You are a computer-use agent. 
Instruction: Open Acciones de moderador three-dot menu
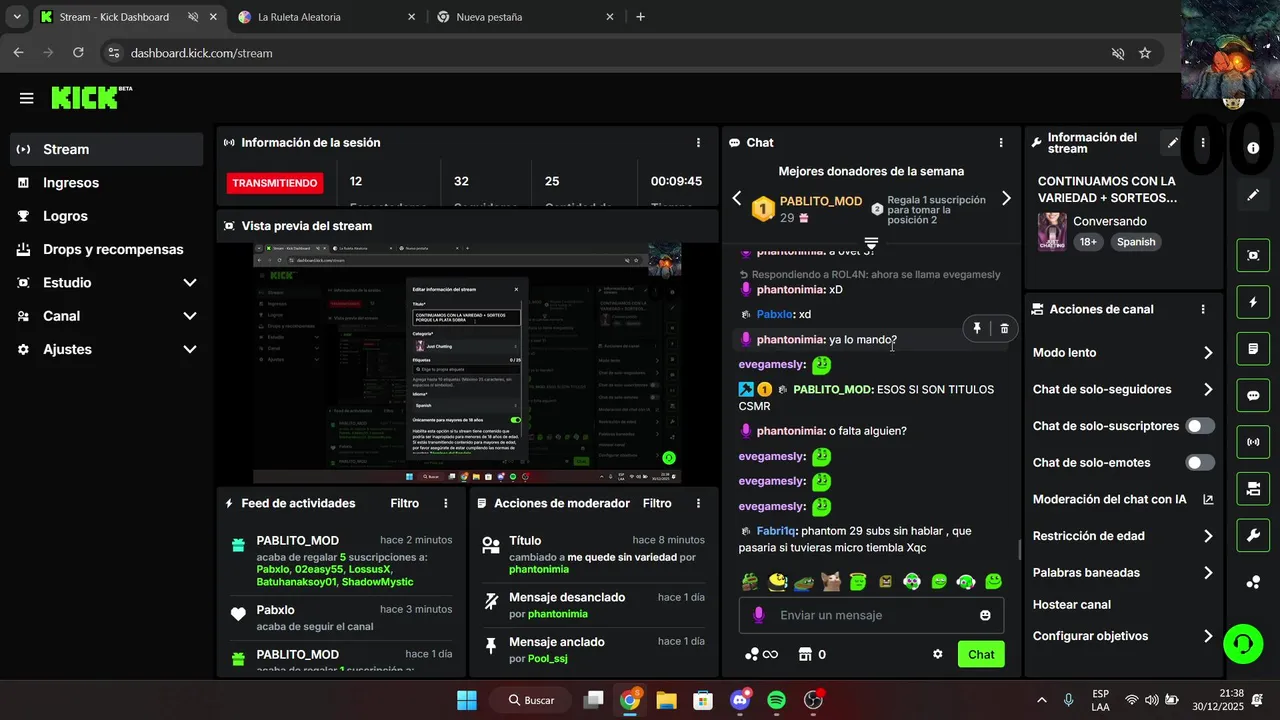tap(698, 503)
